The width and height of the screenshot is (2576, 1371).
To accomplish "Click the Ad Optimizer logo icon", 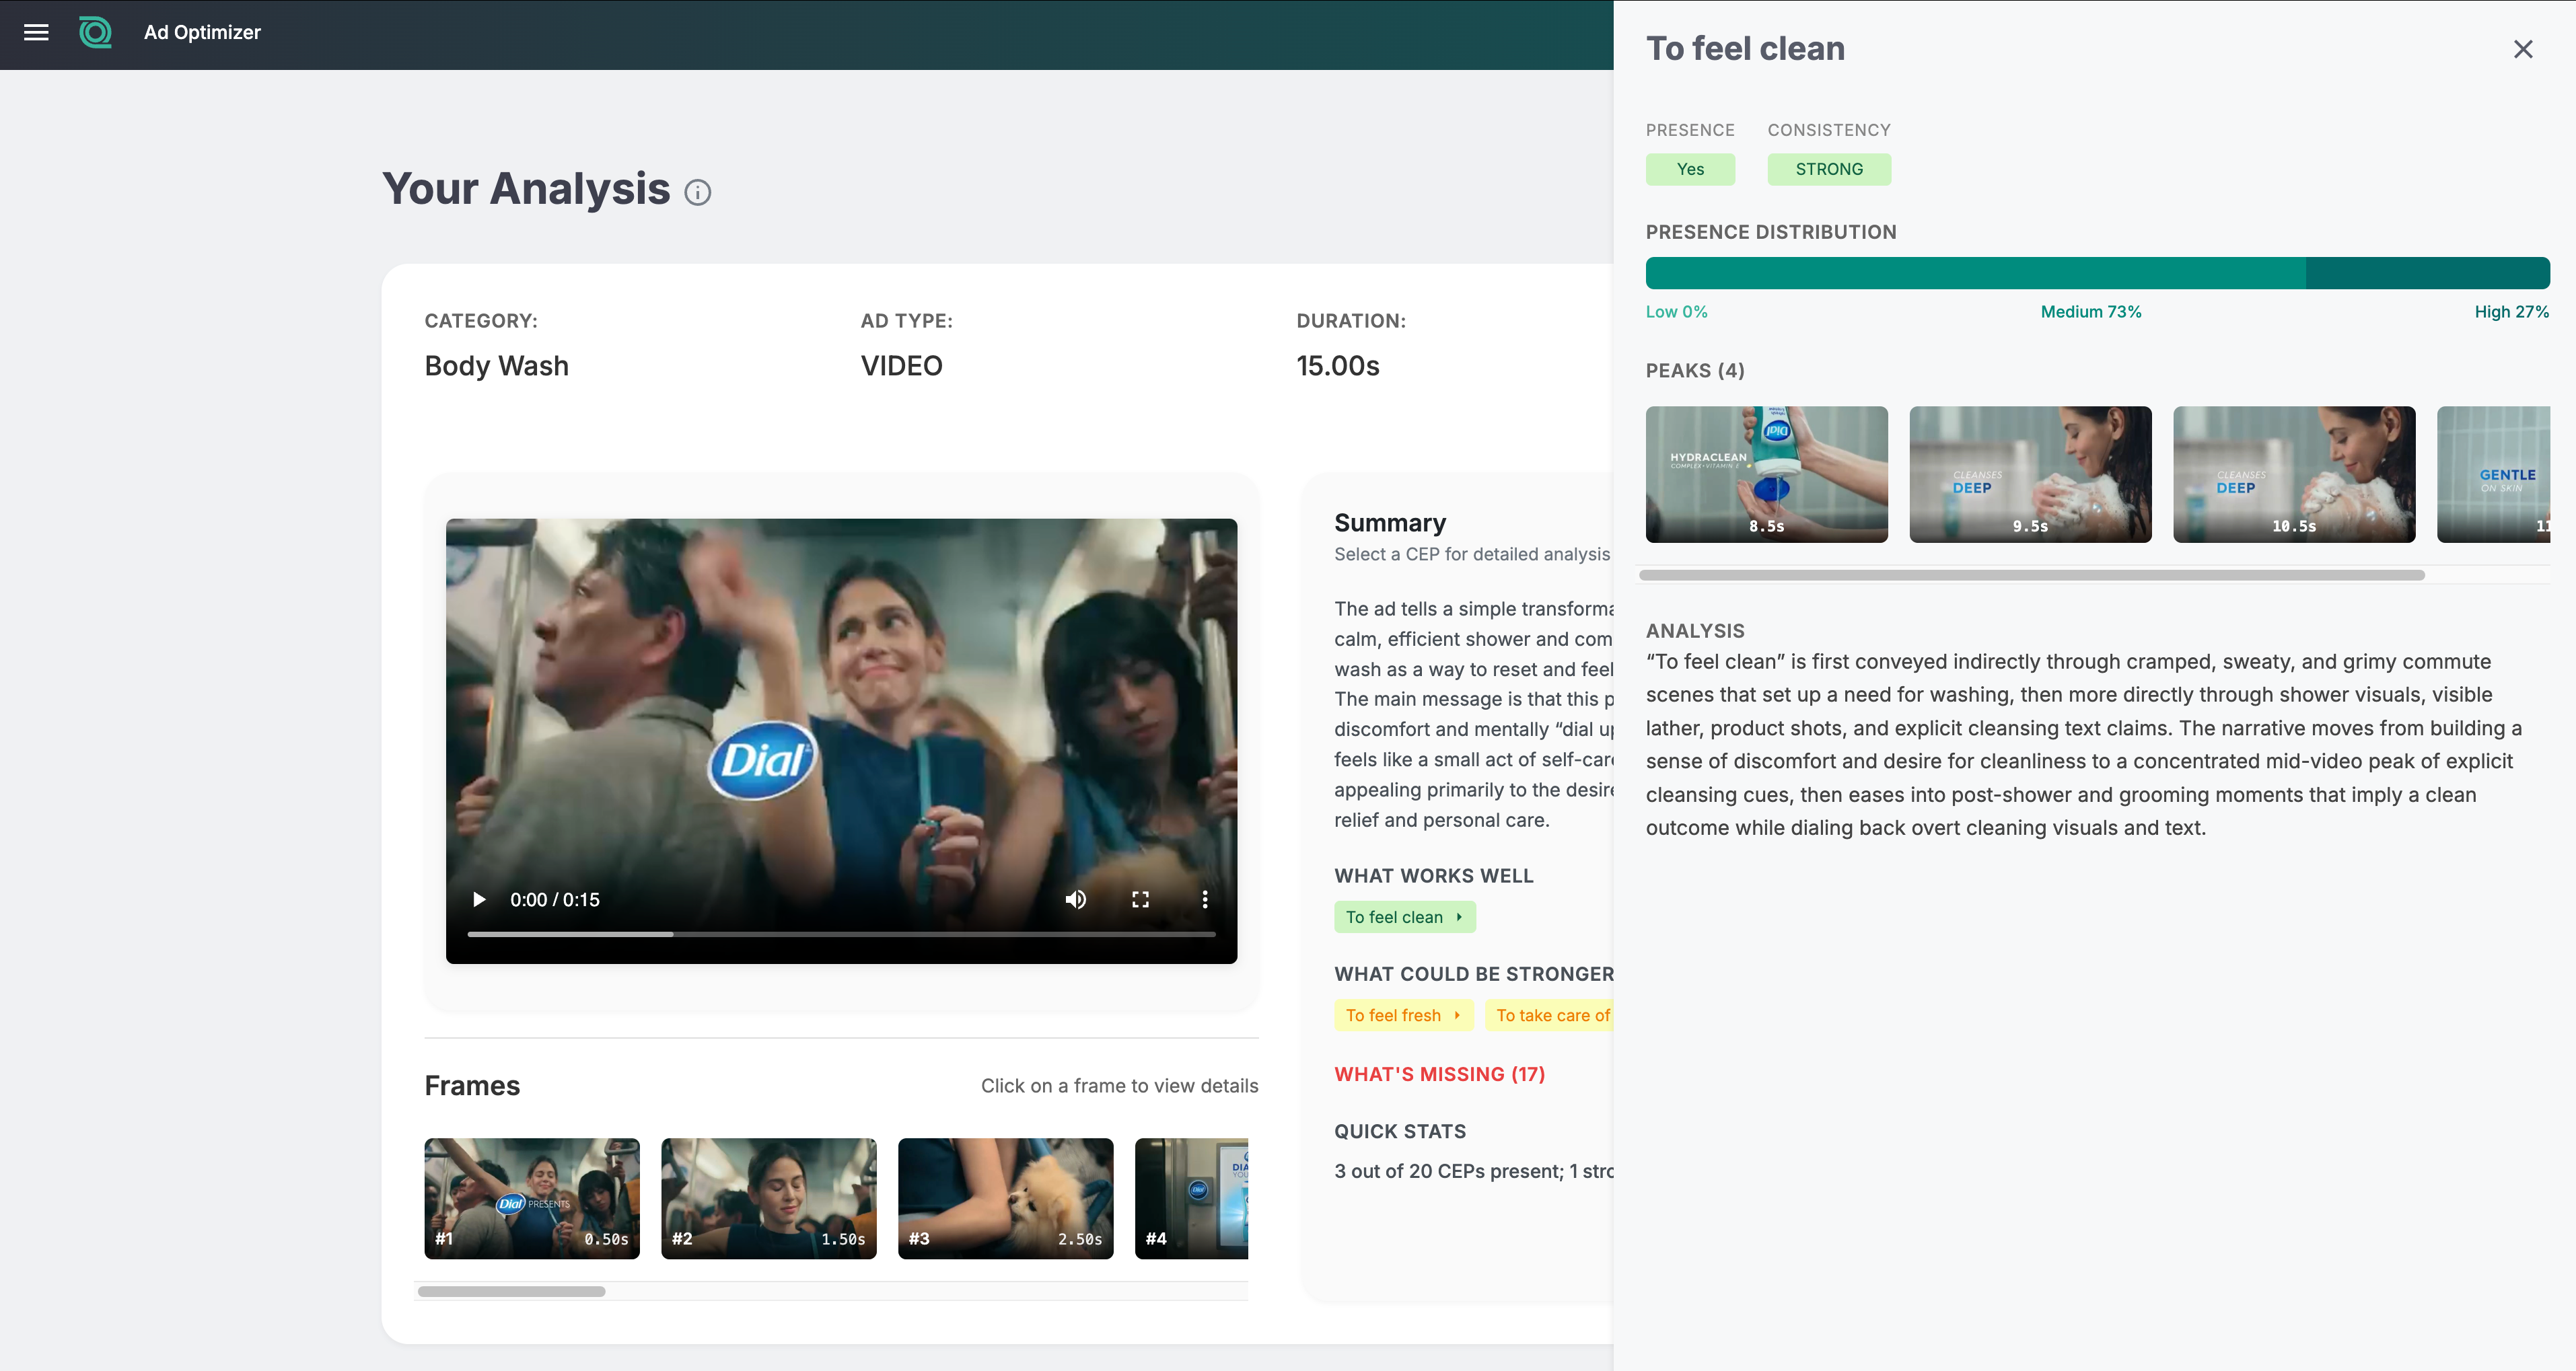I will point(95,32).
